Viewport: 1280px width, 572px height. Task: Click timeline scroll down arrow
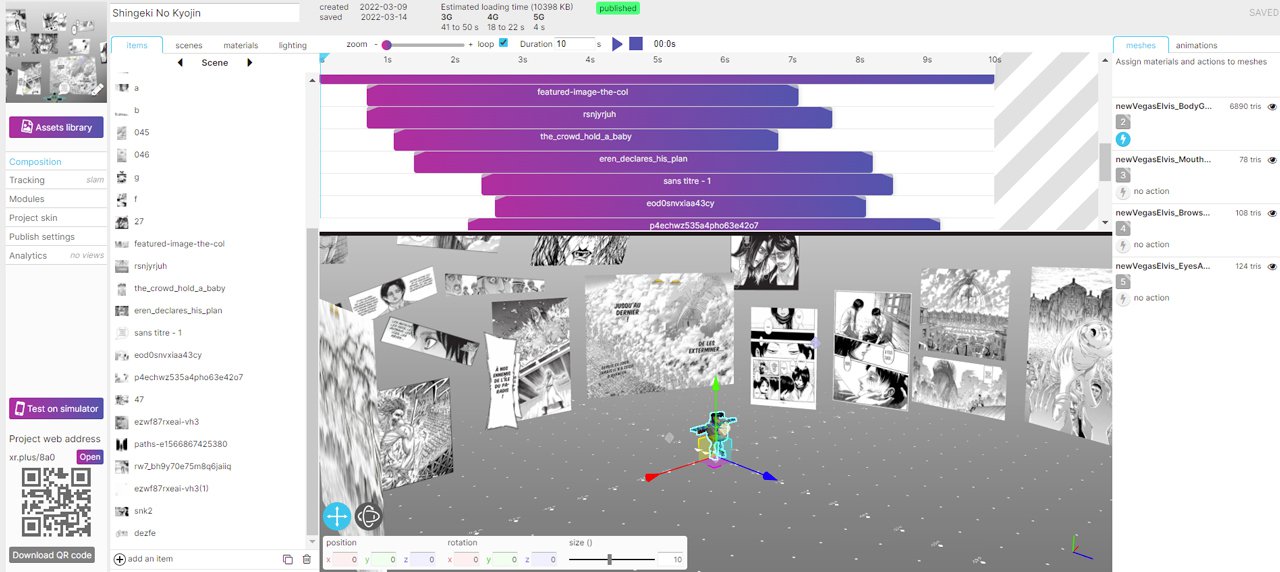tap(1105, 223)
